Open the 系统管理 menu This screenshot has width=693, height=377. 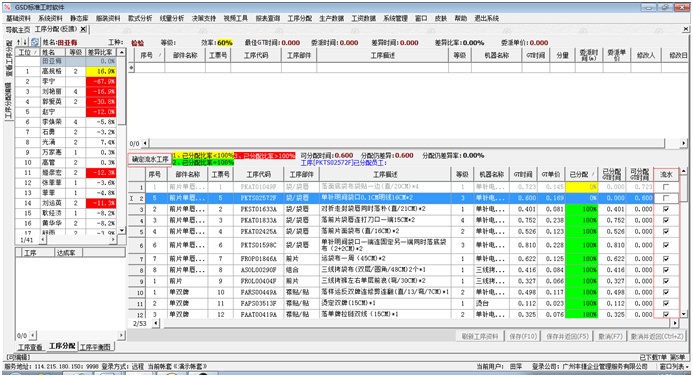(x=395, y=18)
